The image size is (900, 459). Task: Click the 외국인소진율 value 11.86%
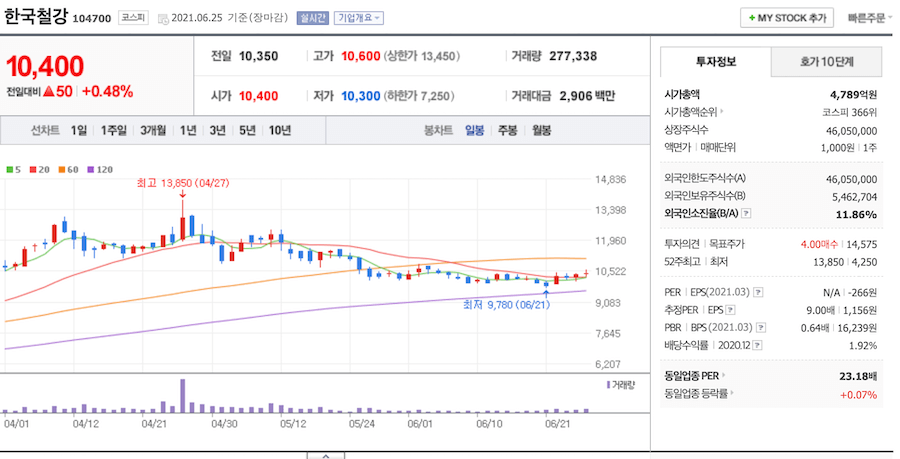[x=856, y=215]
